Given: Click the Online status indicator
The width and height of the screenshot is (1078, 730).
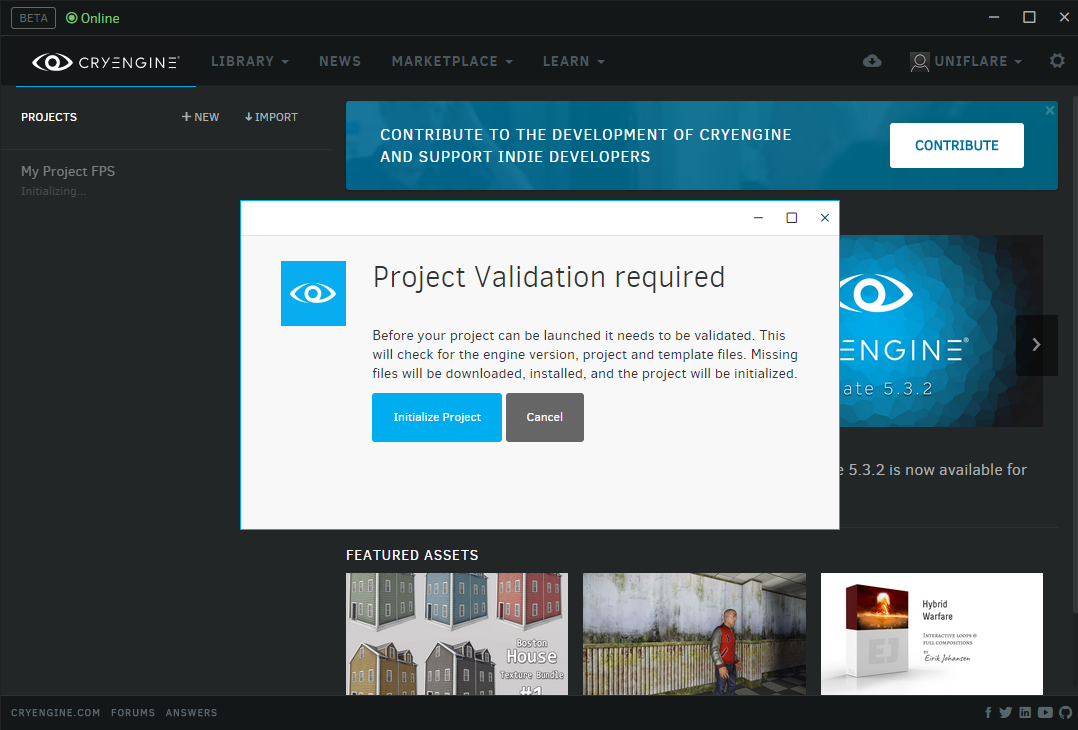Looking at the screenshot, I should (x=93, y=19).
